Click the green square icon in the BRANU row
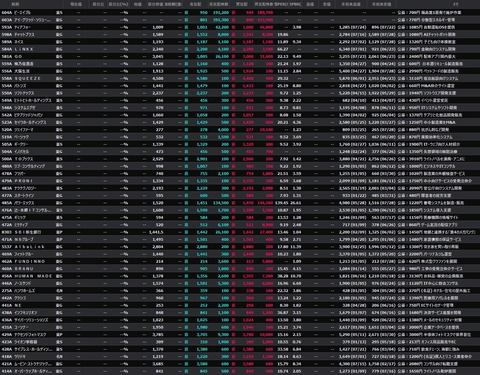Screen dimensions: 480x375 [186, 269]
